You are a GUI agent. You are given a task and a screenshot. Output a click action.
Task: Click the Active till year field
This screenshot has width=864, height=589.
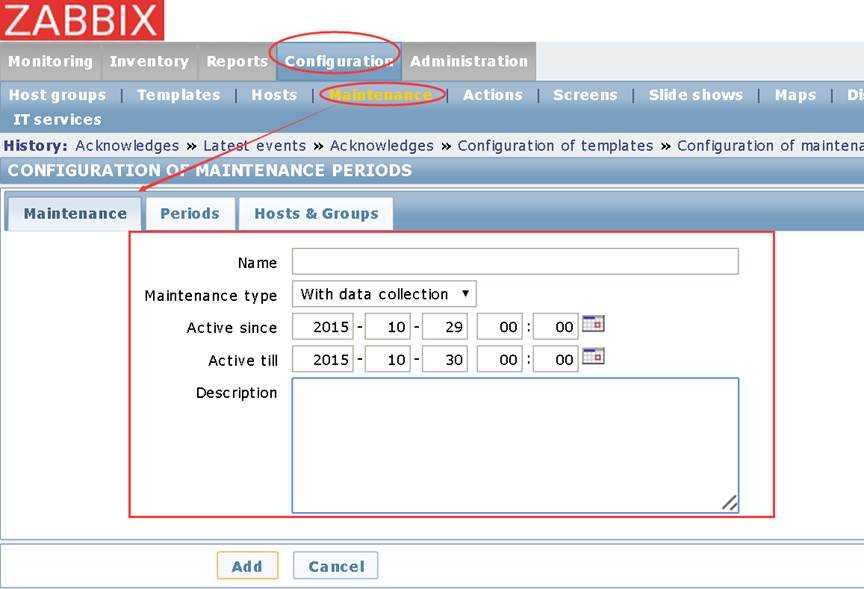[x=323, y=359]
